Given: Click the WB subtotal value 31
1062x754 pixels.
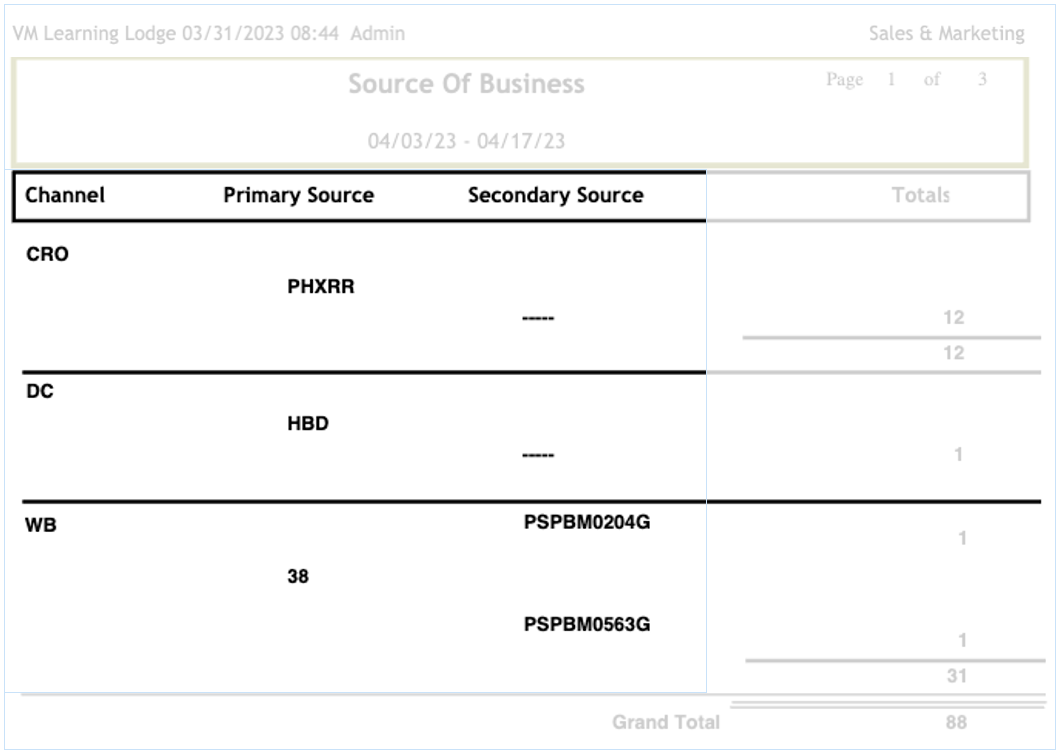Looking at the screenshot, I should click(x=956, y=677).
